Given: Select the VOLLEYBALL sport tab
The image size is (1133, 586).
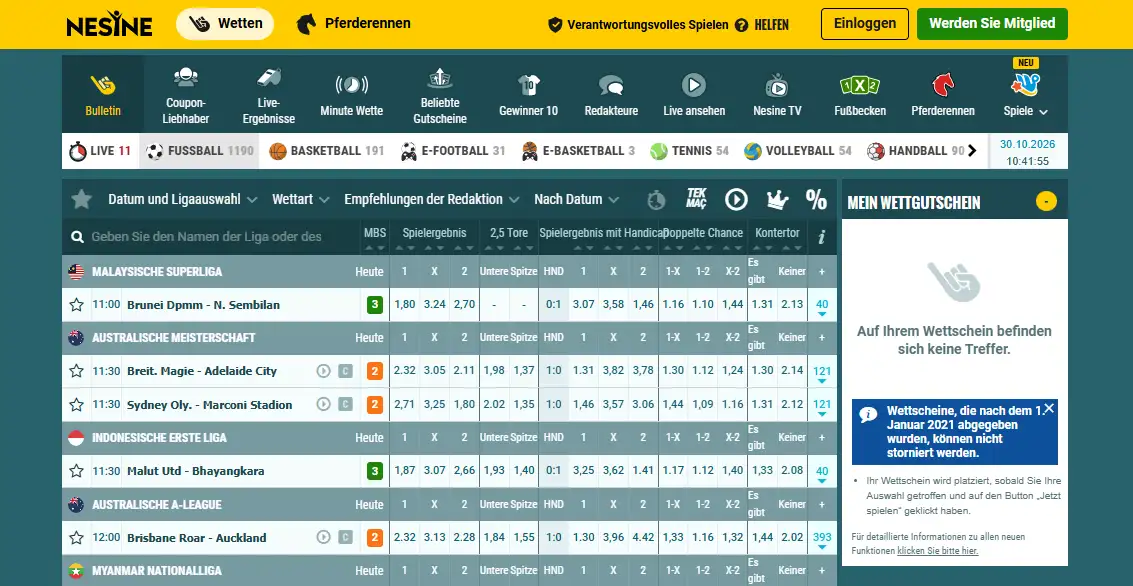Looking at the screenshot, I should [798, 151].
